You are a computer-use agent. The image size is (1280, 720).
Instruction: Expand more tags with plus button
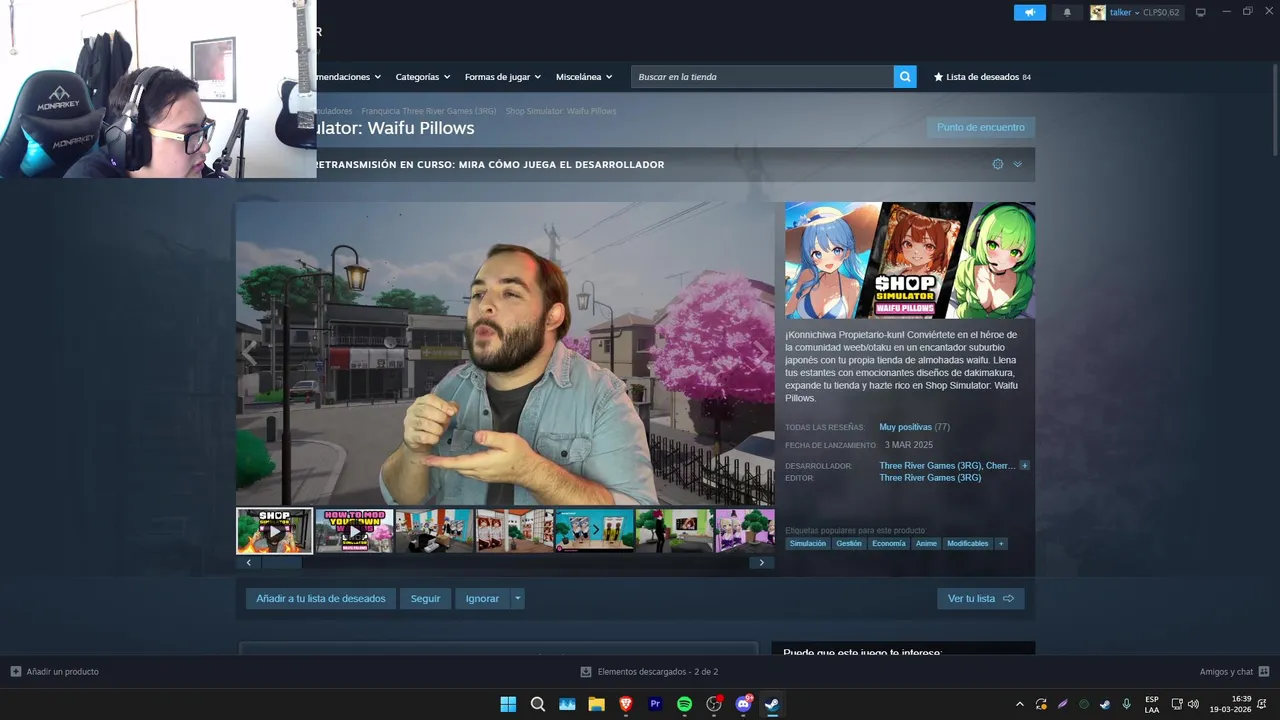(x=1001, y=544)
